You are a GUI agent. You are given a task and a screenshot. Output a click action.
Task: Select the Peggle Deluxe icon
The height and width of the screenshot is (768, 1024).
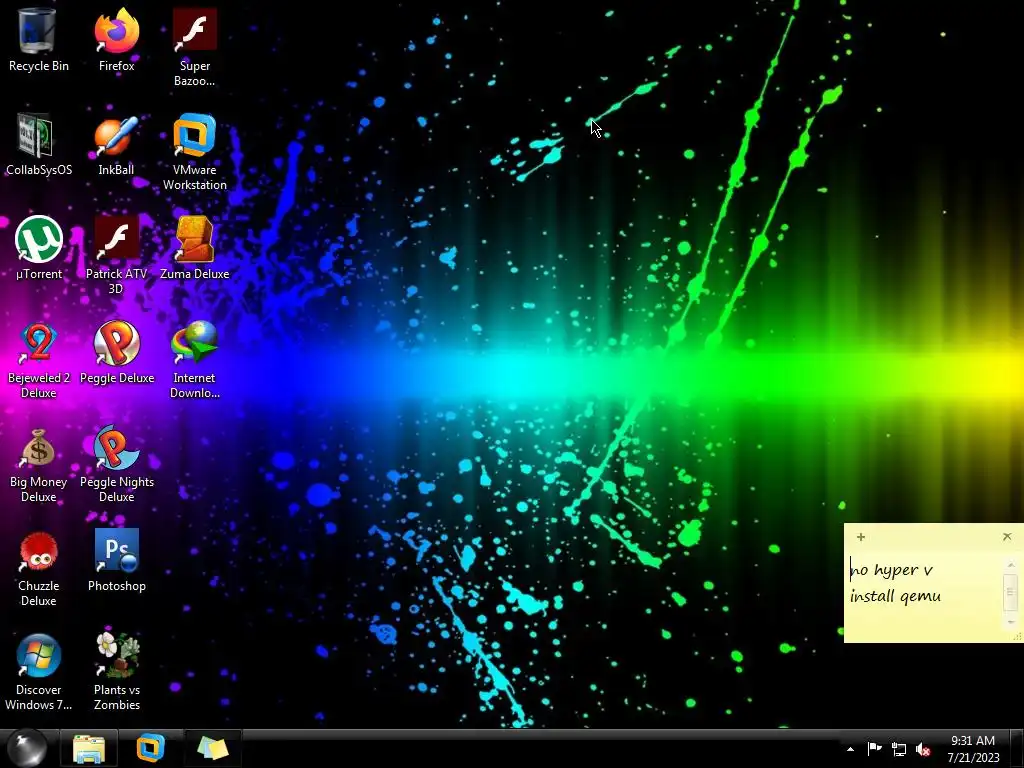point(116,353)
